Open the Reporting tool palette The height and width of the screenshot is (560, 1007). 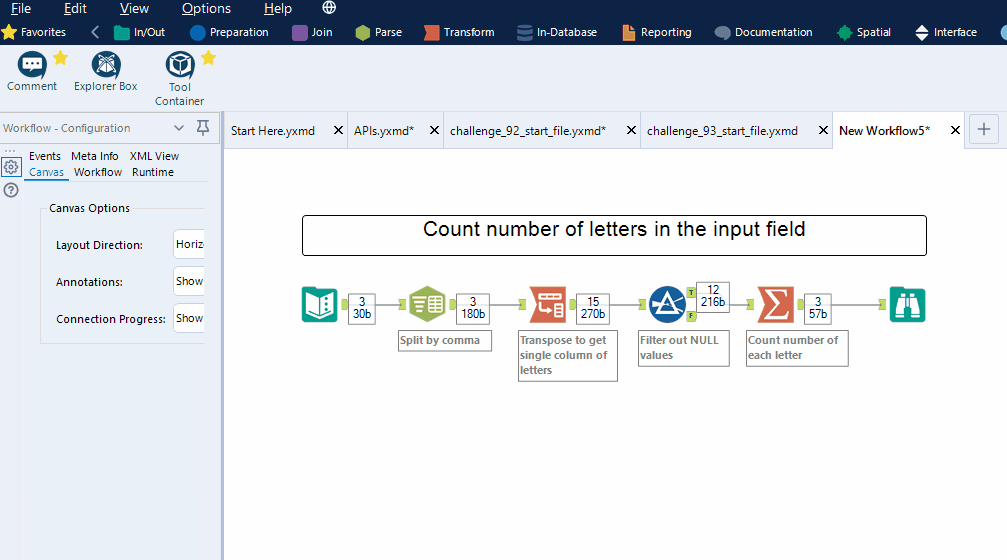coord(657,32)
